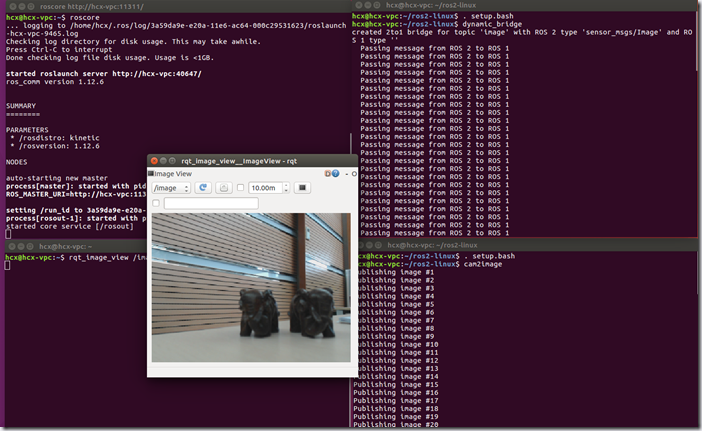Image resolution: width=702 pixels, height=431 pixels.
Task: Close the rqt_image_view command terminal
Action: click(12, 247)
